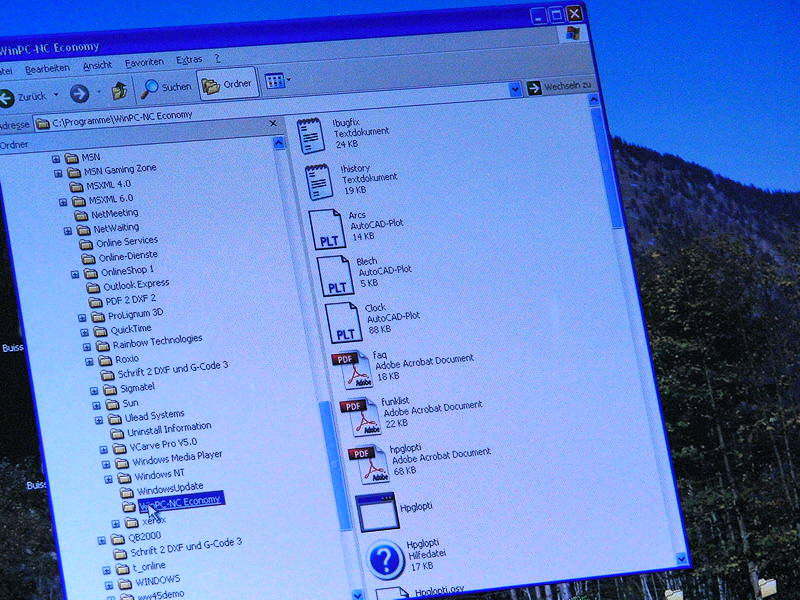Select the Hpglopti application window icon
The height and width of the screenshot is (600, 800).
point(377,512)
